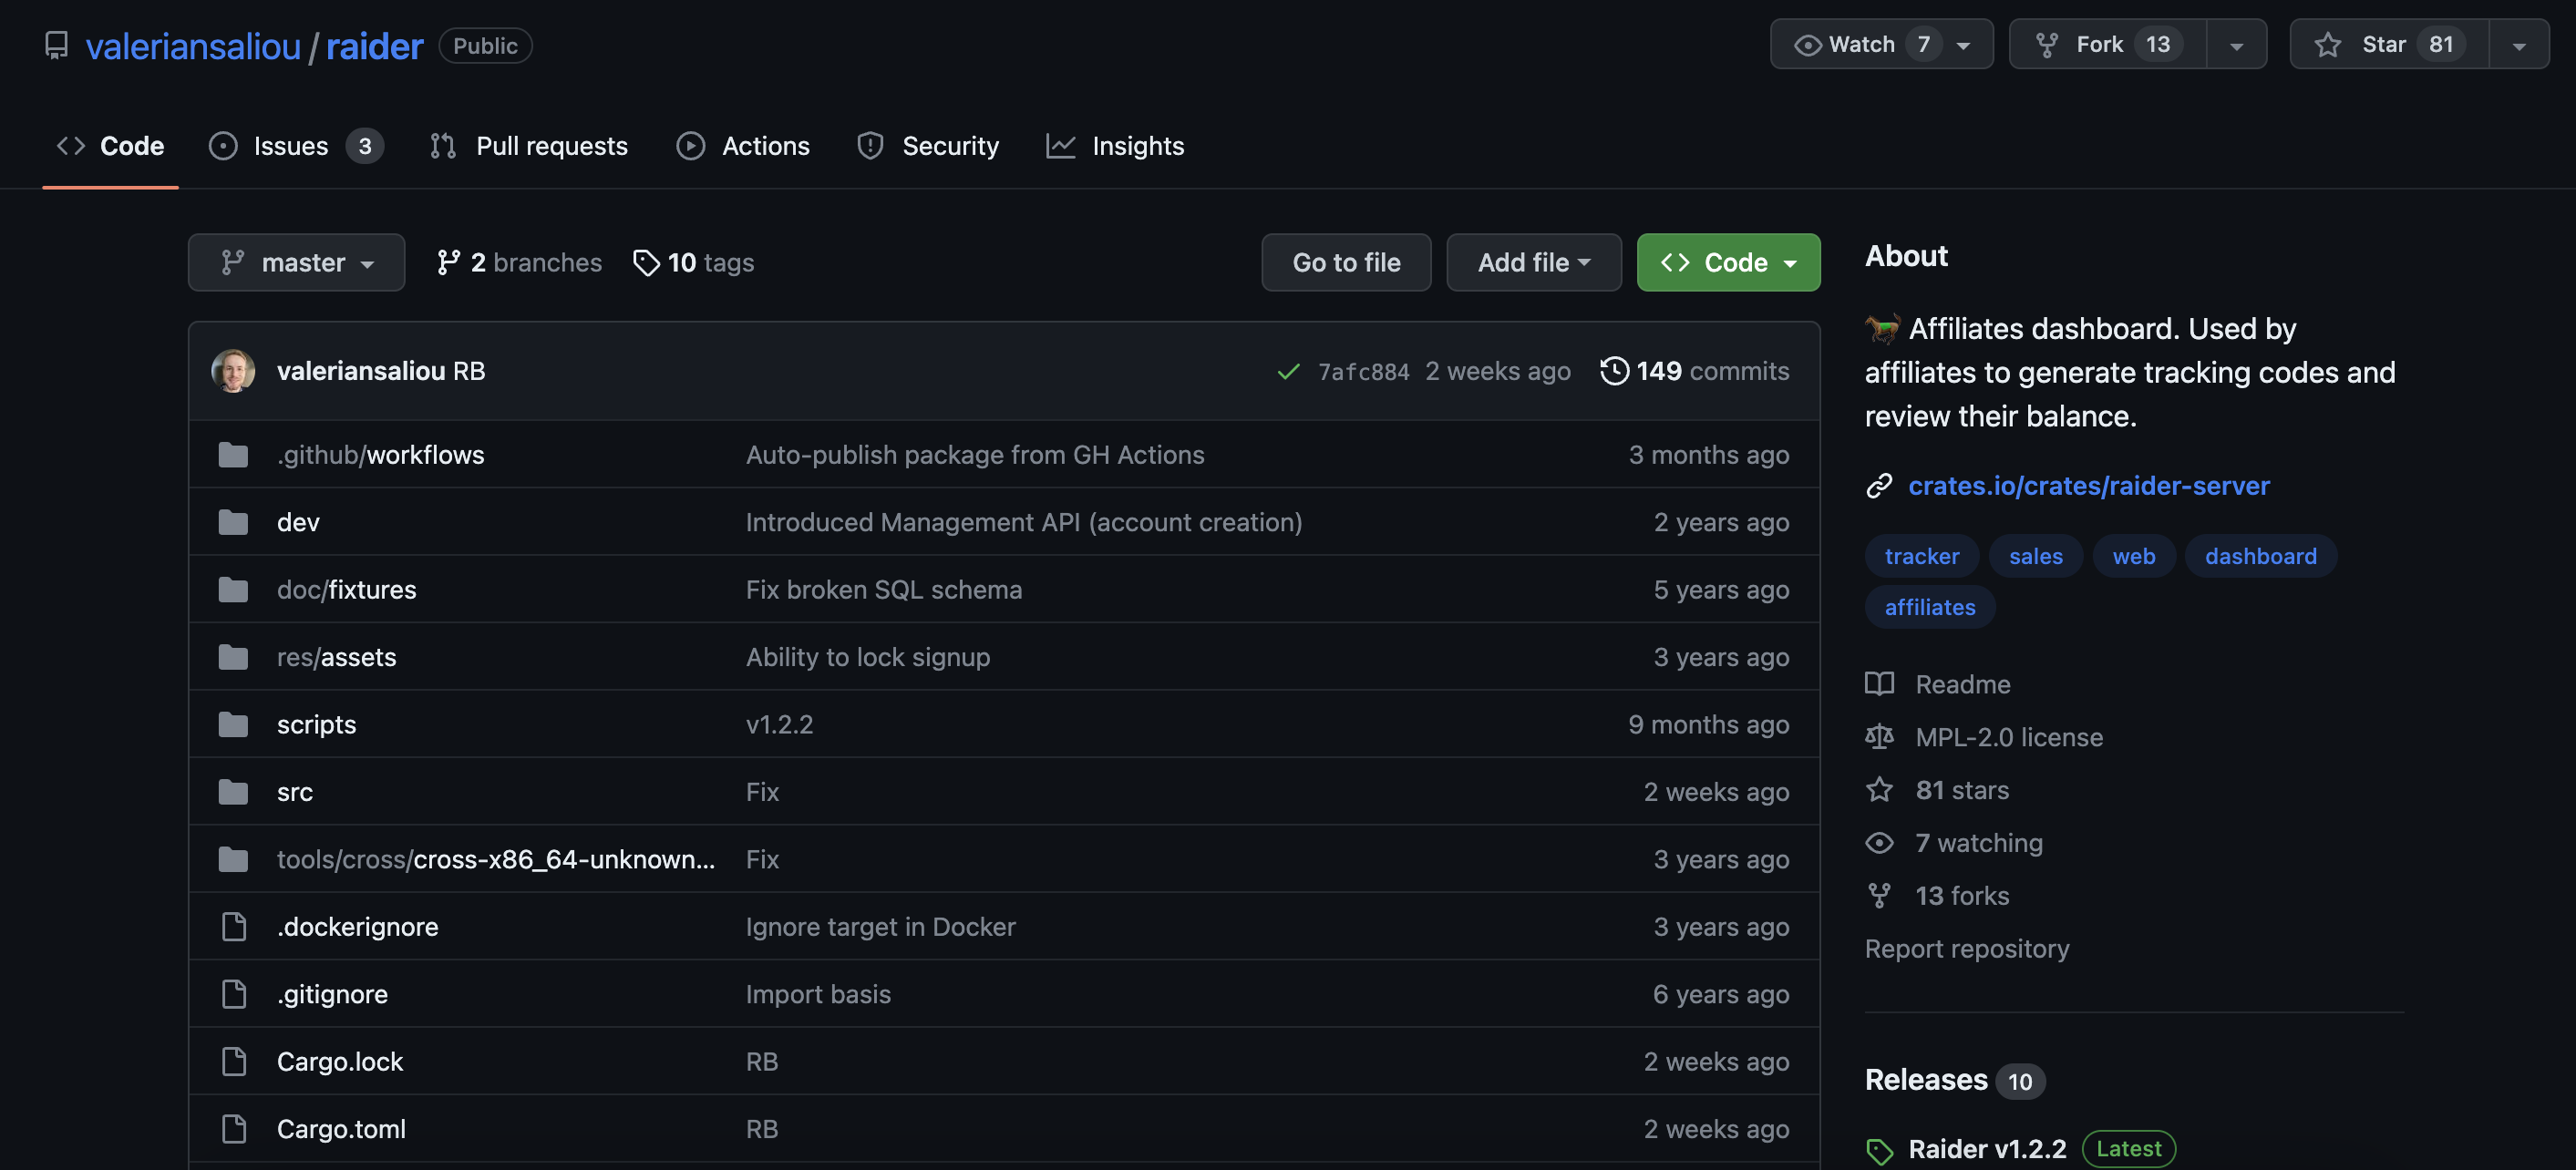Click the green commit status checkmark
2576x1170 pixels.
tap(1288, 371)
